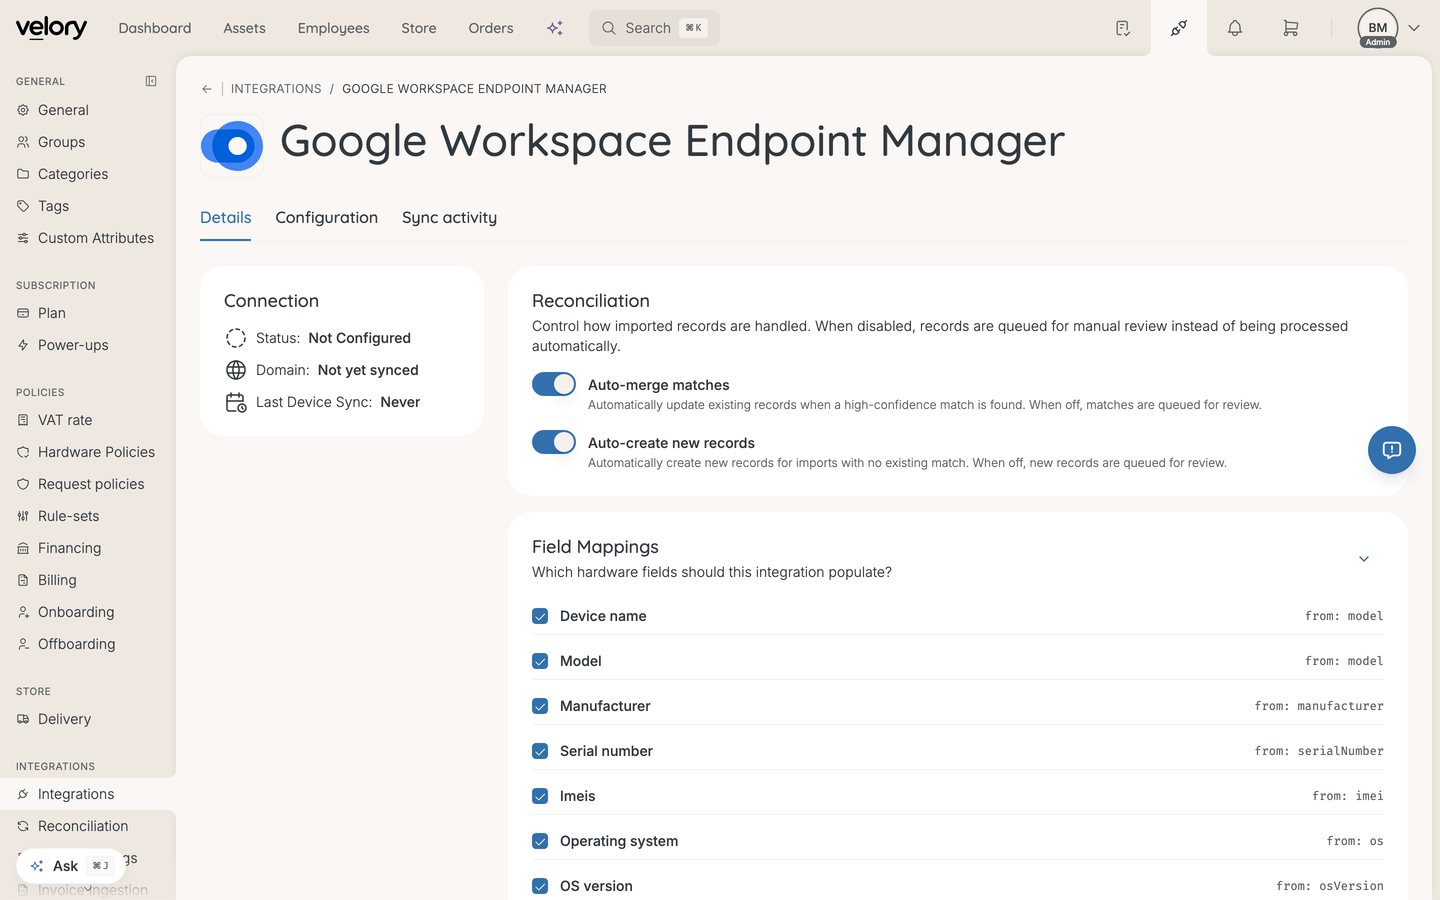Open the feedback chat bubble button
Screen dimensions: 1440x900
[x=1392, y=450]
